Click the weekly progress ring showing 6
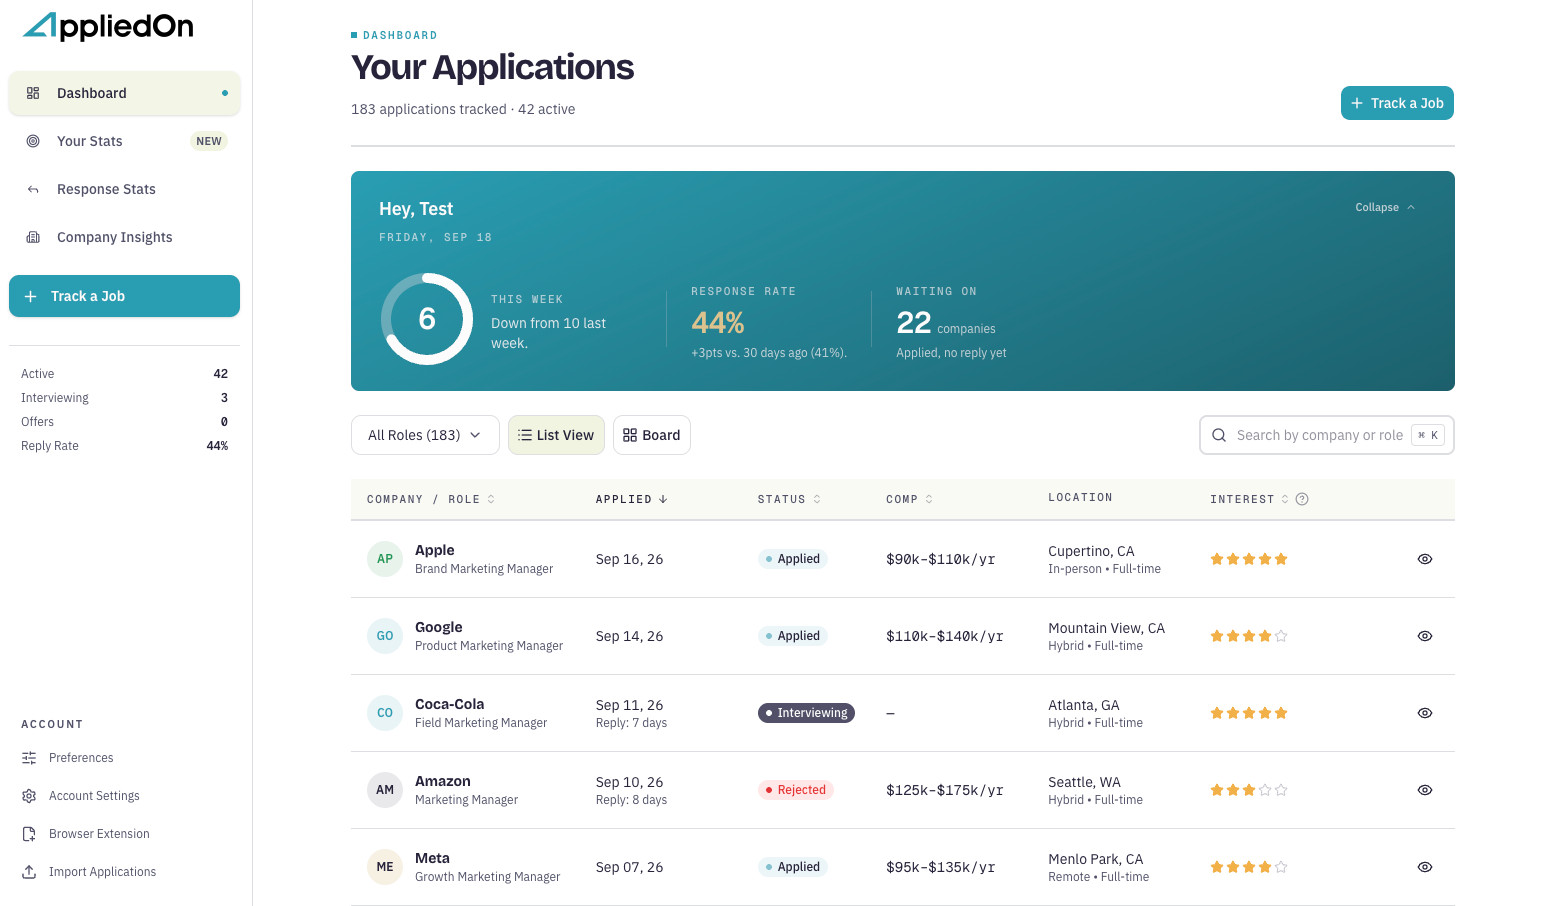 (x=427, y=319)
